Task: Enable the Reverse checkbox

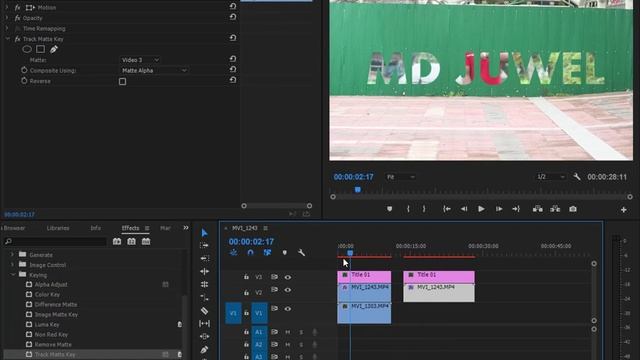Action: (x=122, y=82)
